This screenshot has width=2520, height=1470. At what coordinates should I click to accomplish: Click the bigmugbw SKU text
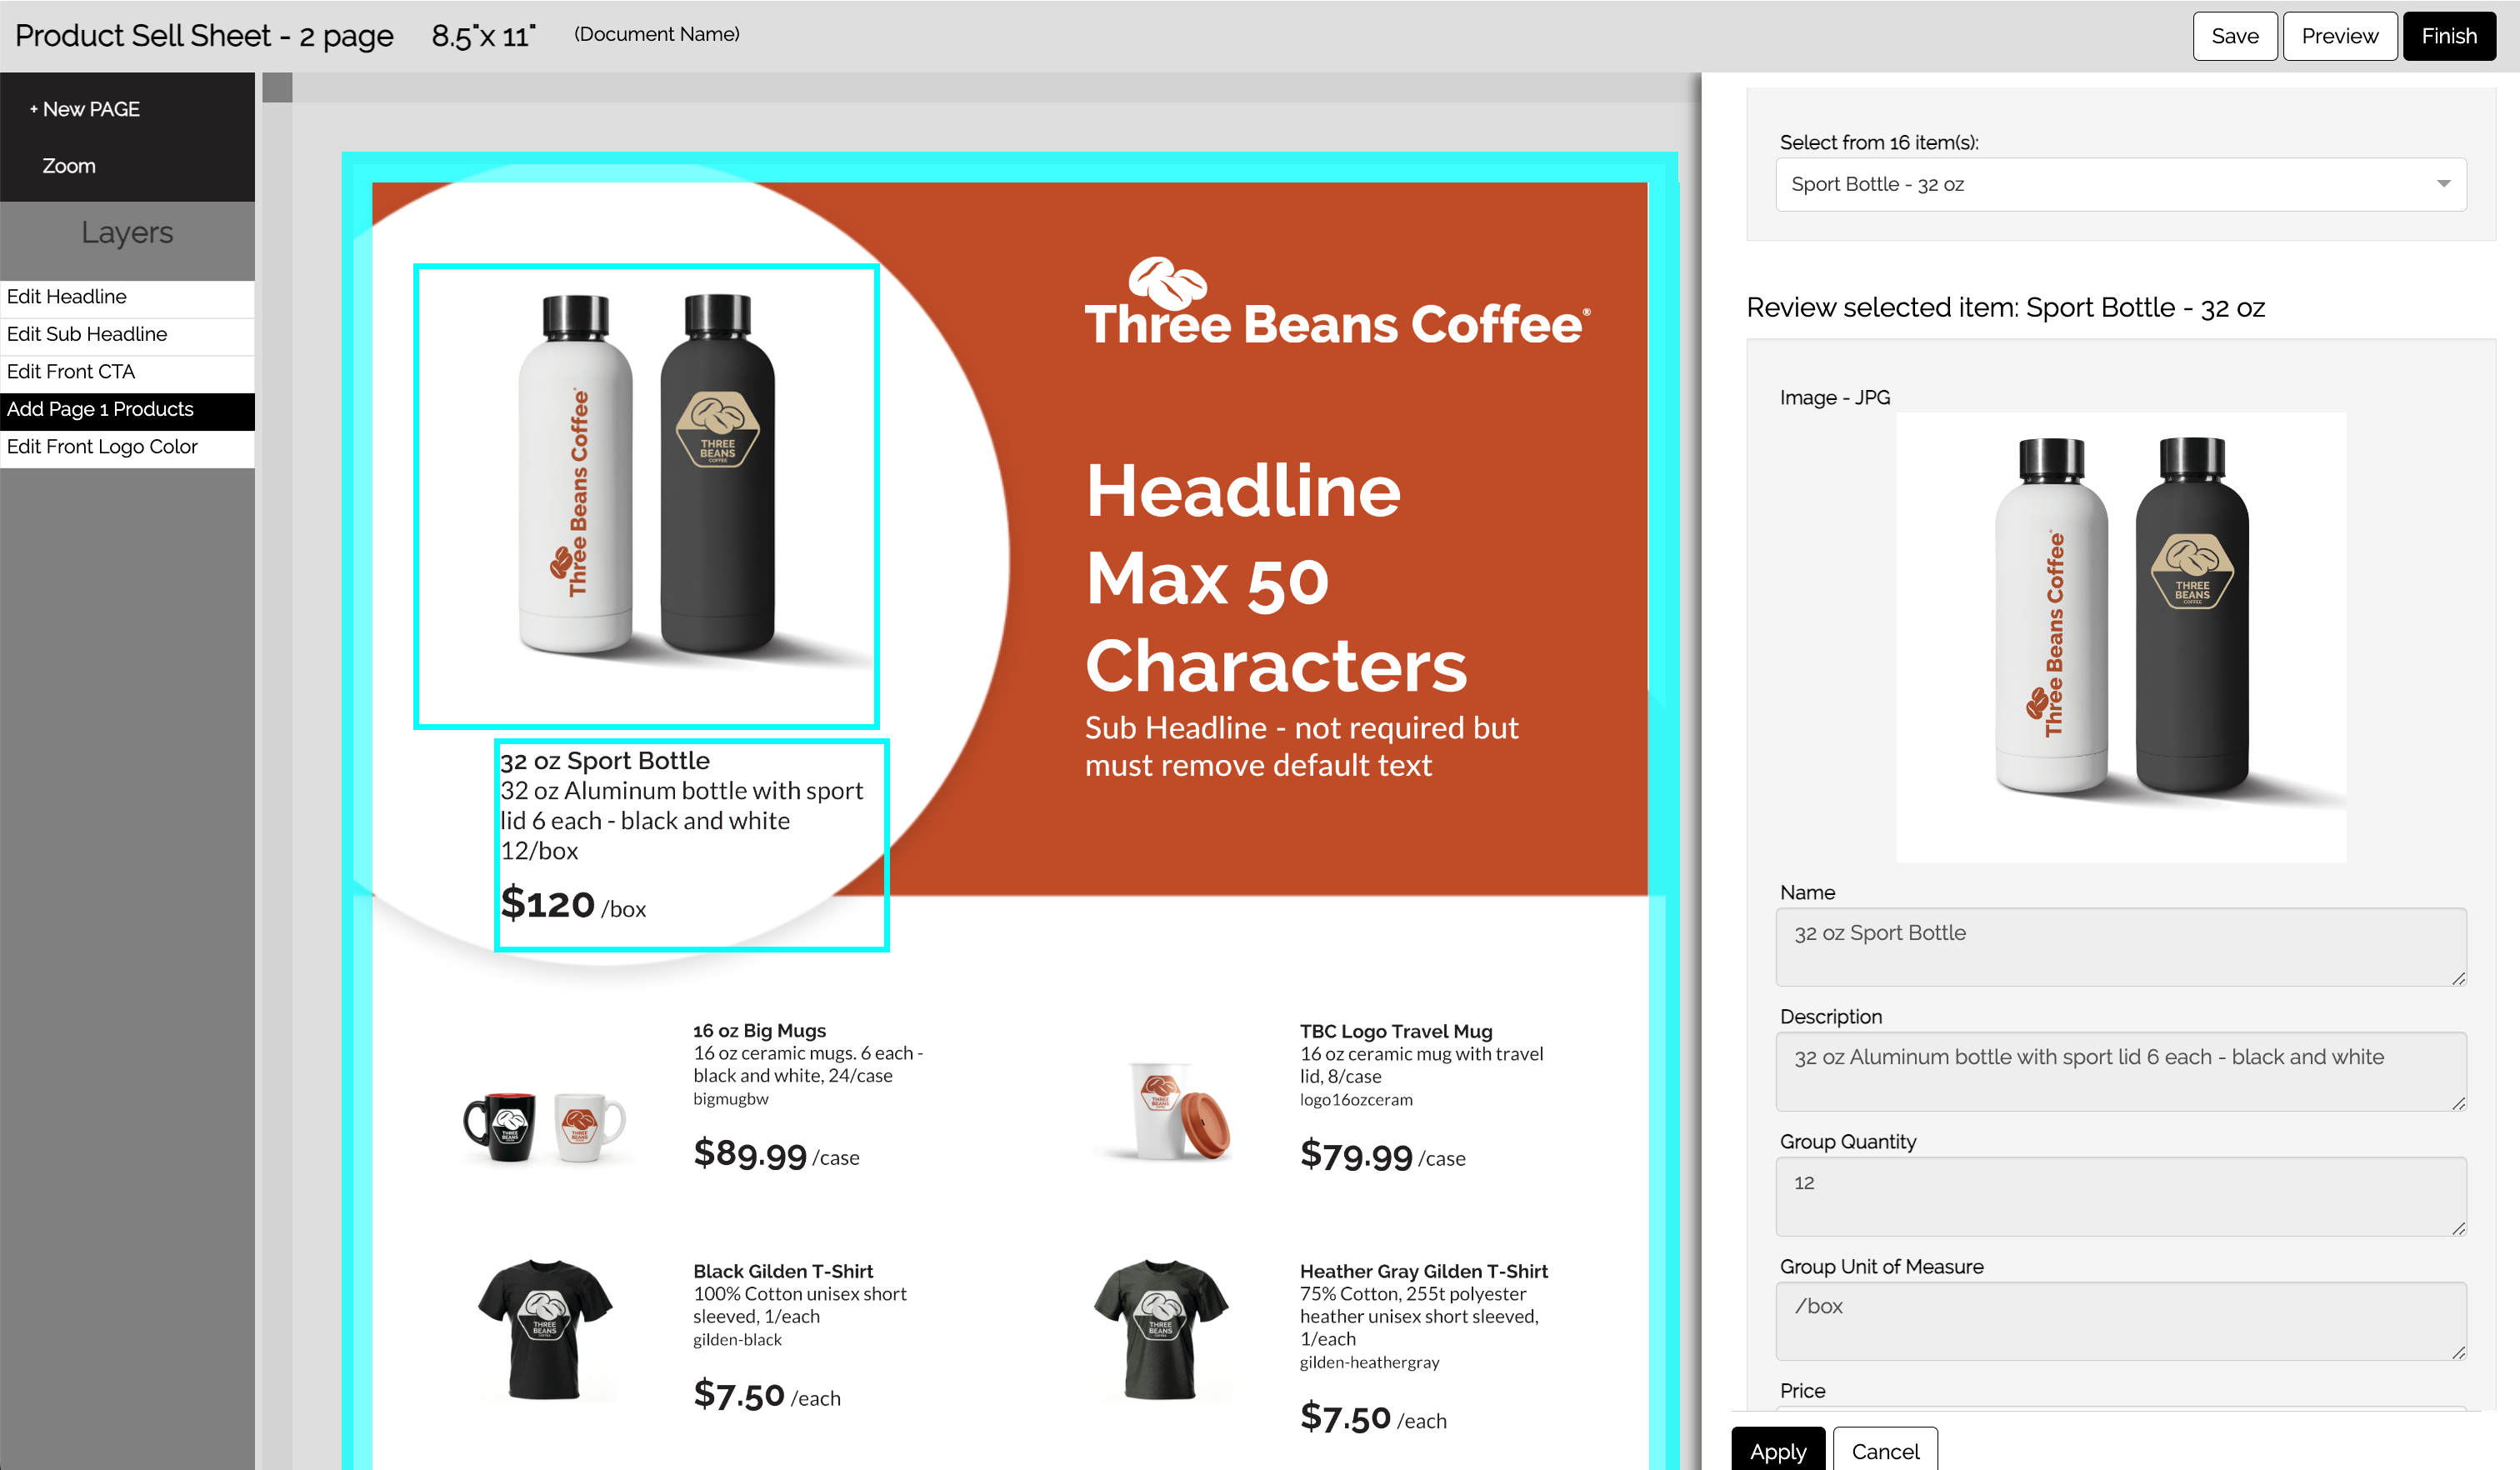tap(730, 1098)
